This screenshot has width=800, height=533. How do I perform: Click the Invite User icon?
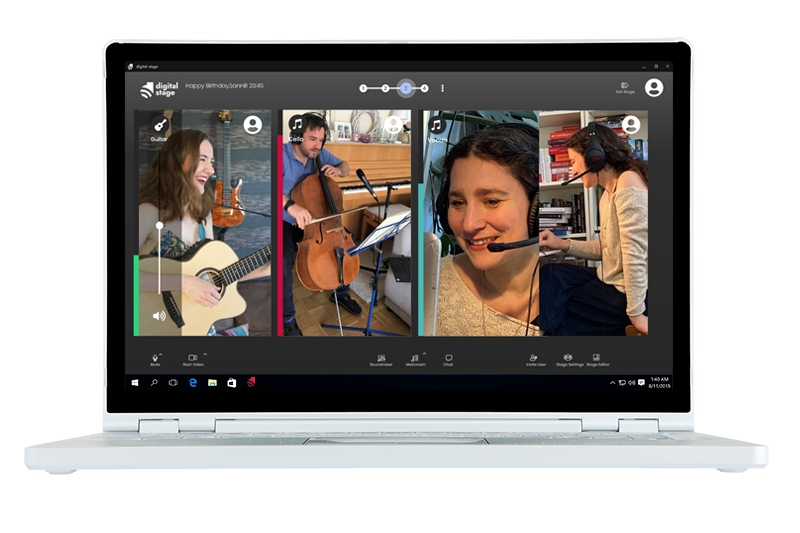(x=535, y=358)
